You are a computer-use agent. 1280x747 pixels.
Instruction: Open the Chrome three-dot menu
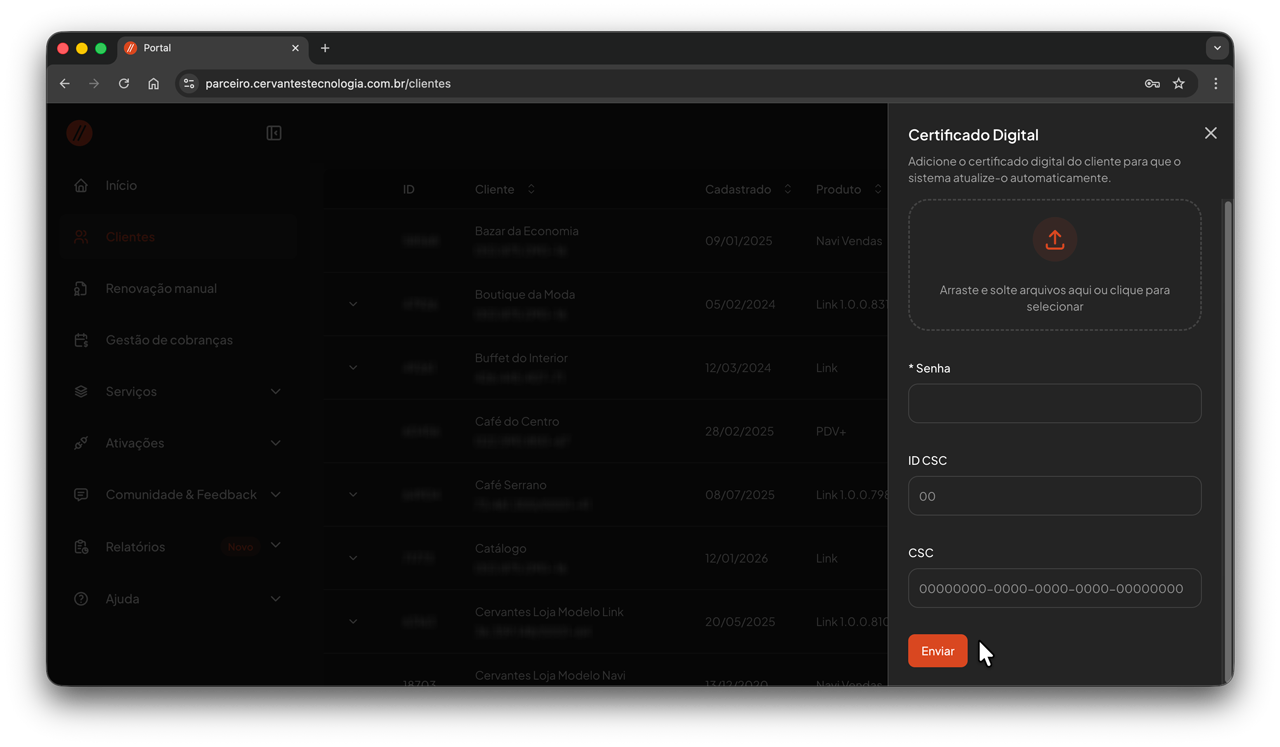click(x=1215, y=84)
